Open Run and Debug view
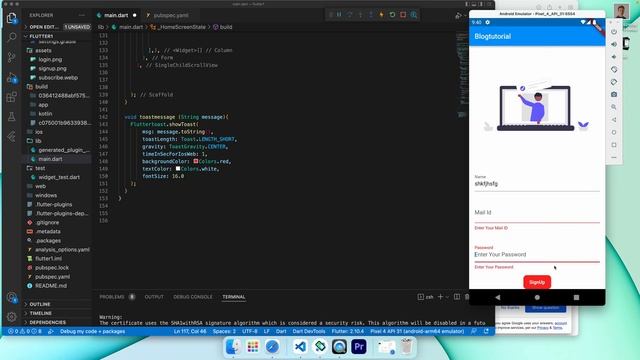 pos(11,78)
